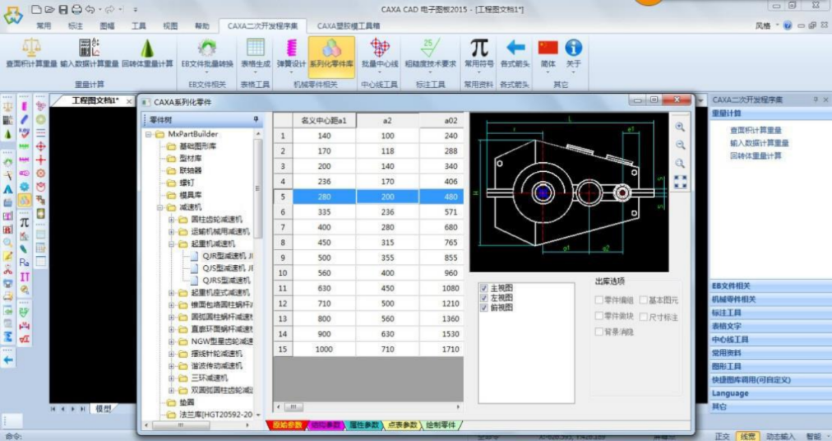Screen dimensions: 832x441
Task: Select table row 8 with value 450
Action: (x=368, y=243)
